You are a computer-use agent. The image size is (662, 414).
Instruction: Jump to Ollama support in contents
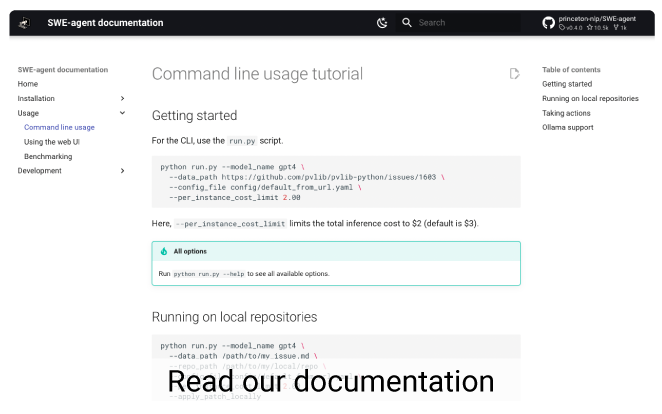coord(568,127)
